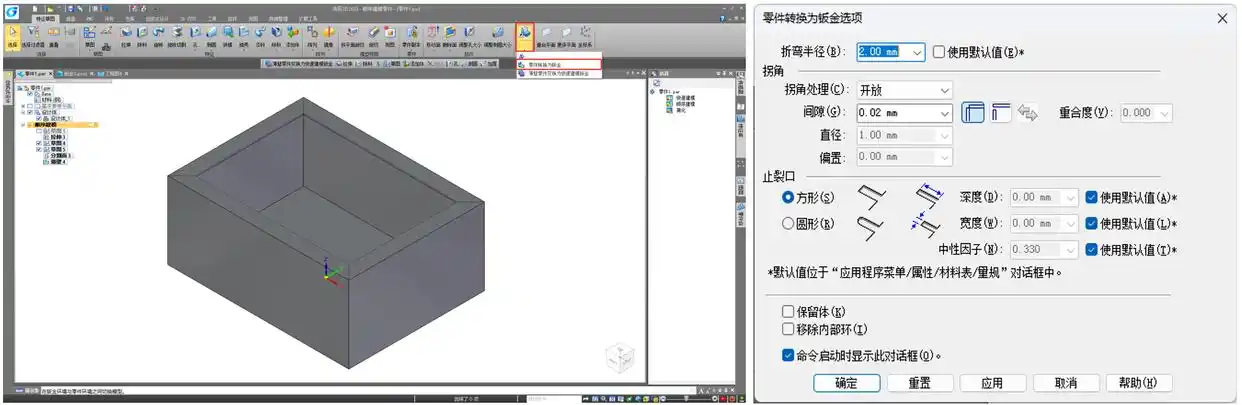The width and height of the screenshot is (1242, 405).
Task: Open the 中性因子 0.330 dropdown
Action: tap(1071, 250)
